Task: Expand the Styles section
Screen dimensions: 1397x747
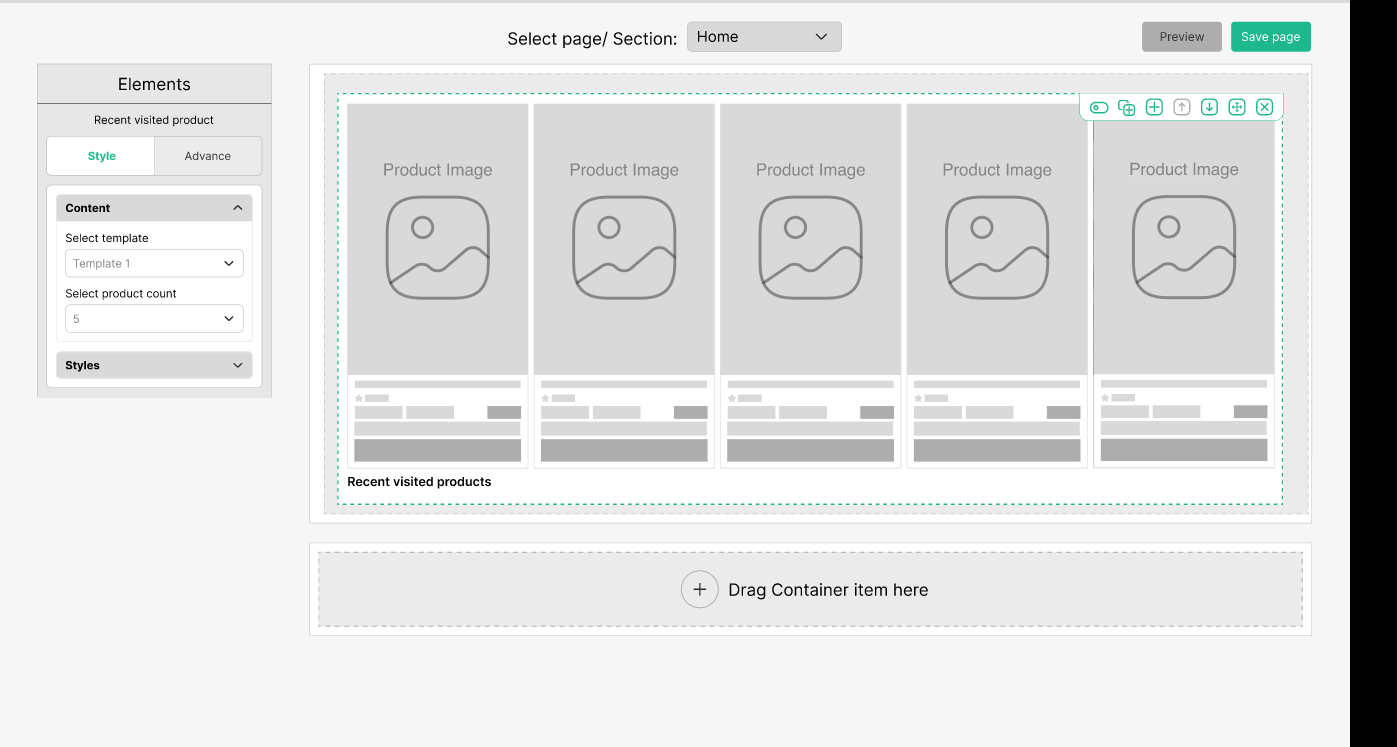Action: [154, 365]
